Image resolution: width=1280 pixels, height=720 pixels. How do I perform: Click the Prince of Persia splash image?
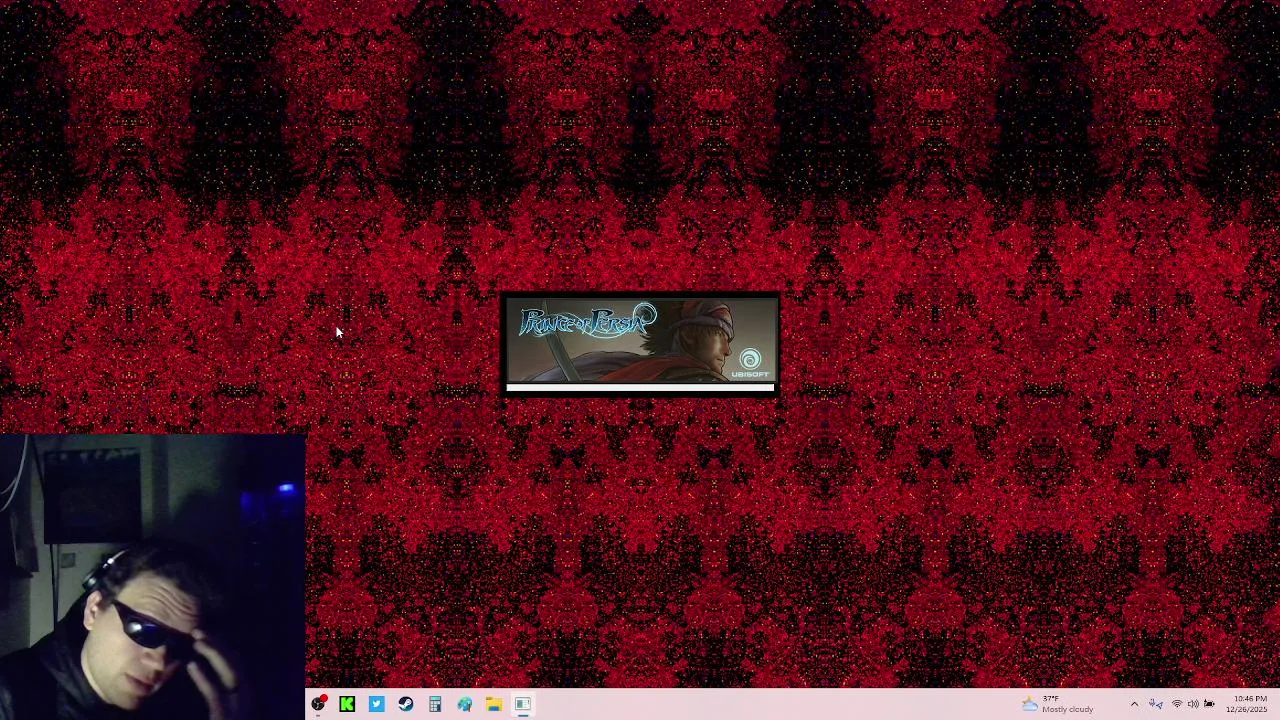[640, 341]
